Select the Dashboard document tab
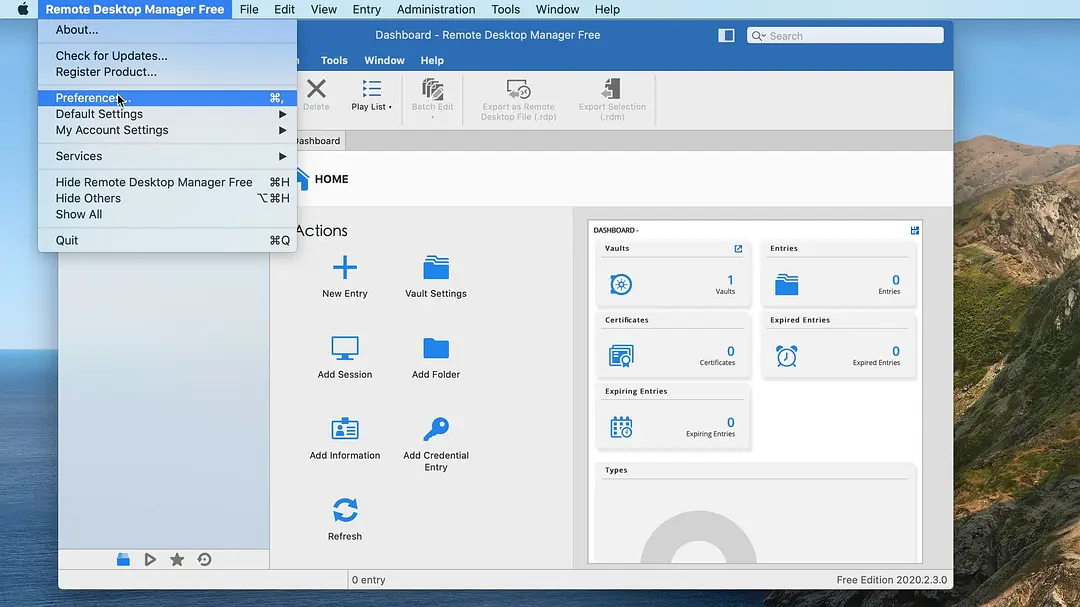This screenshot has height=607, width=1080. click(318, 141)
